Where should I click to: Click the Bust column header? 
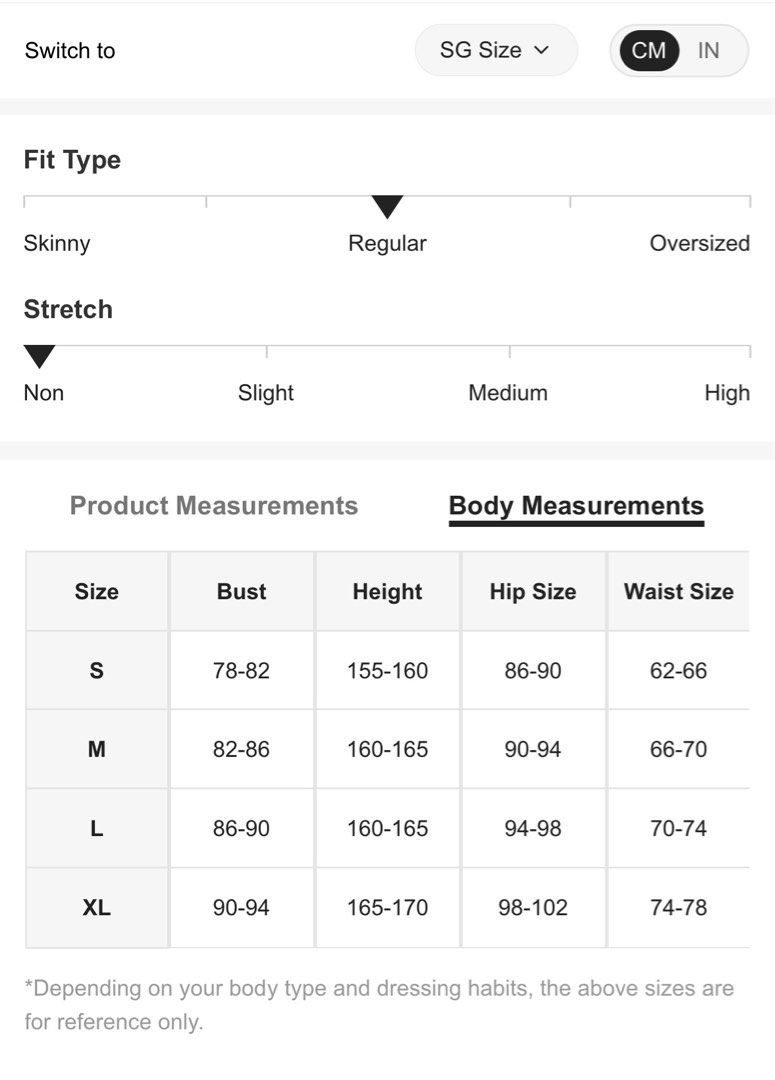click(x=241, y=591)
